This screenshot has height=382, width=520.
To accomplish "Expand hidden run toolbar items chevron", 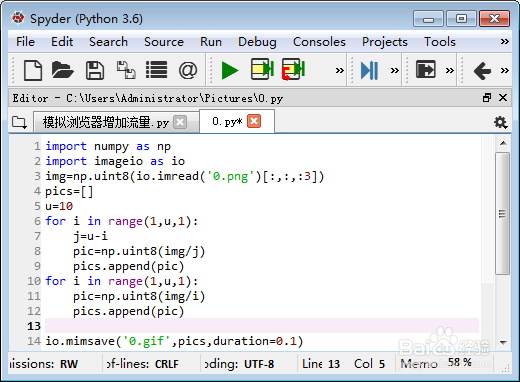I will [339, 70].
